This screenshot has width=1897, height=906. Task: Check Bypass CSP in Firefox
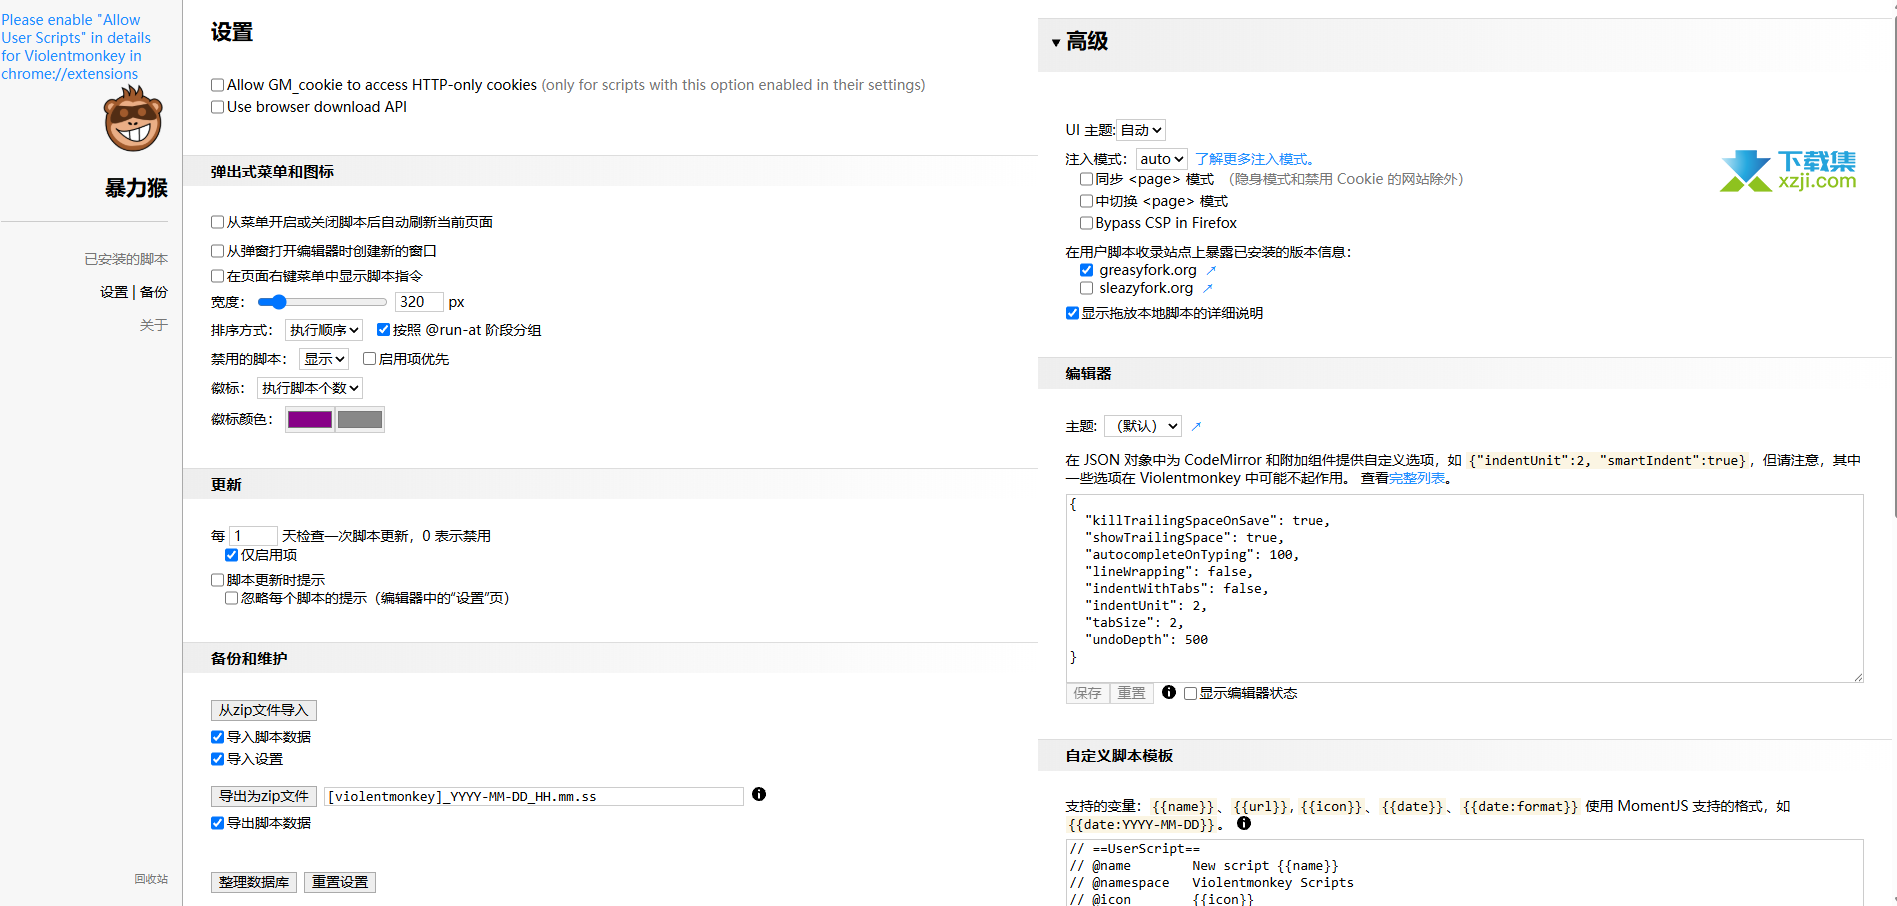click(1086, 223)
